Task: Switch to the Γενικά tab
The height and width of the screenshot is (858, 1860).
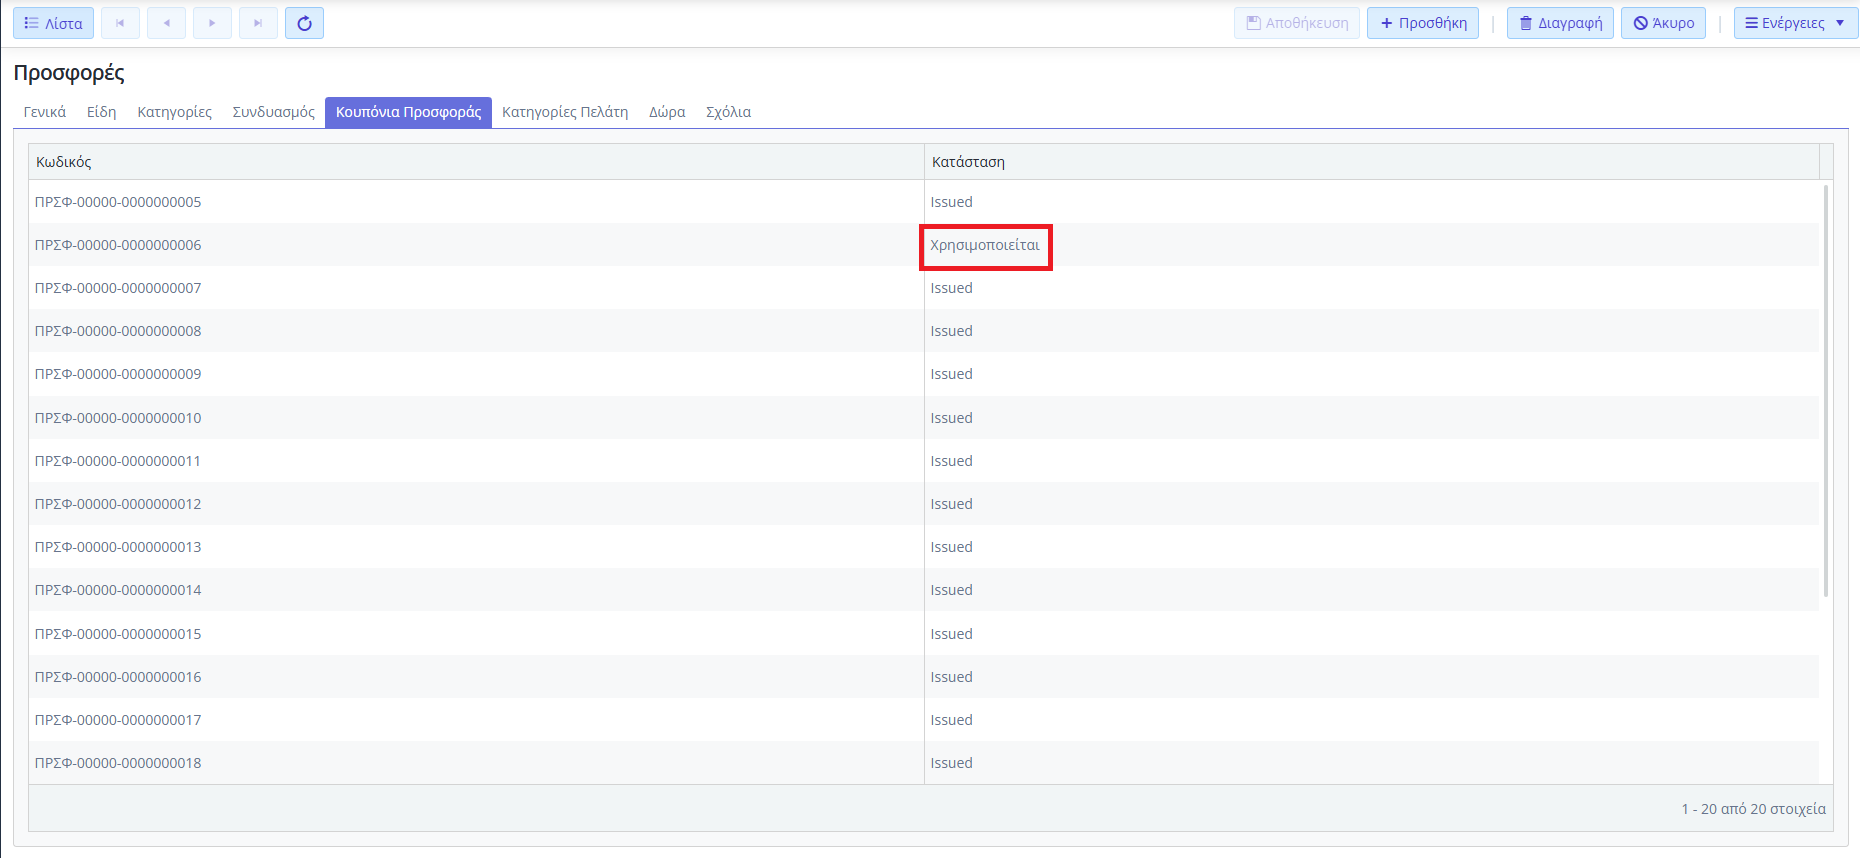Action: pos(45,112)
